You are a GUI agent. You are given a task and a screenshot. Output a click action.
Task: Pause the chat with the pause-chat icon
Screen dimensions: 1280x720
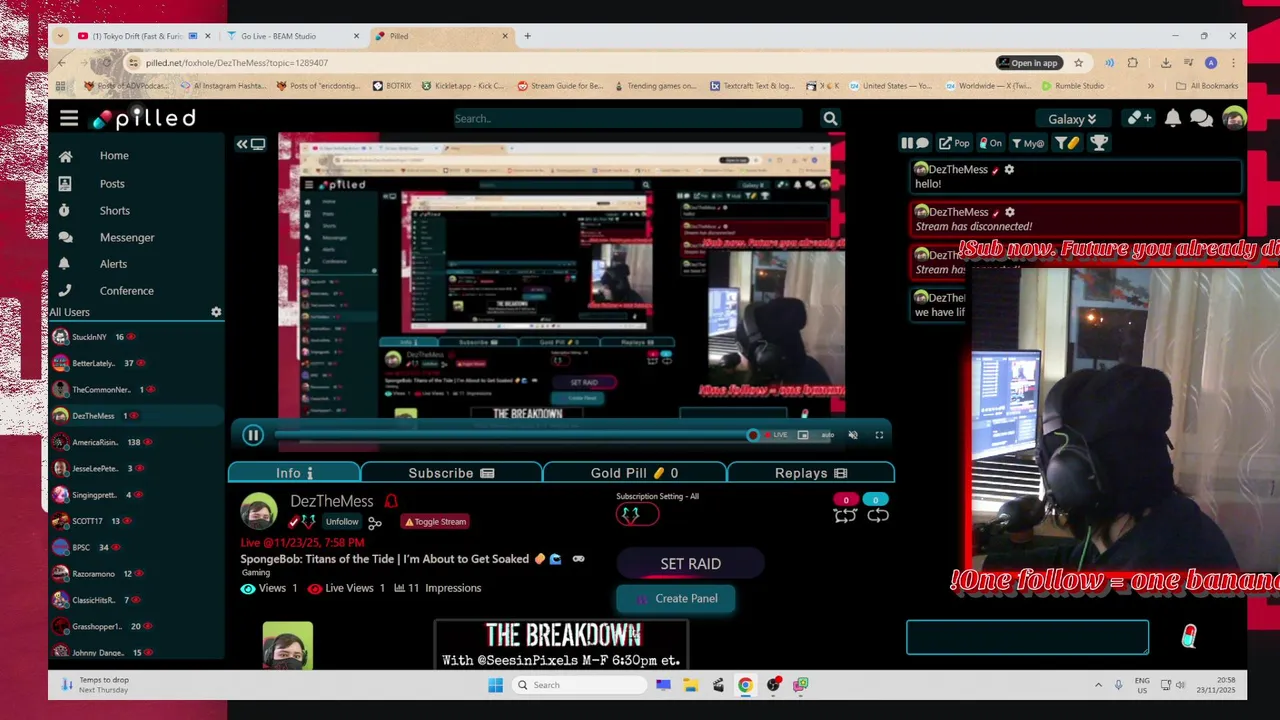[x=914, y=143]
